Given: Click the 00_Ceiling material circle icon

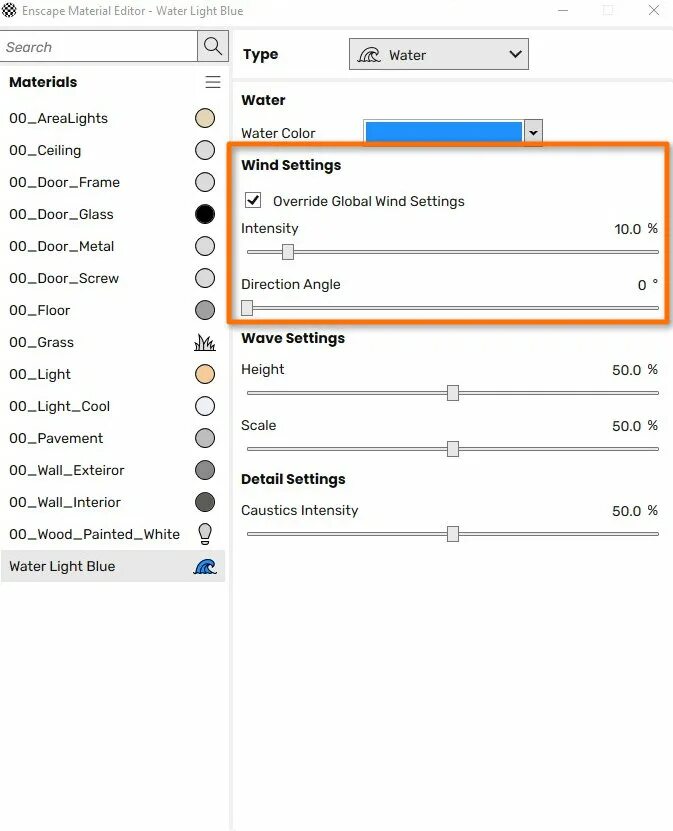Looking at the screenshot, I should (x=205, y=150).
